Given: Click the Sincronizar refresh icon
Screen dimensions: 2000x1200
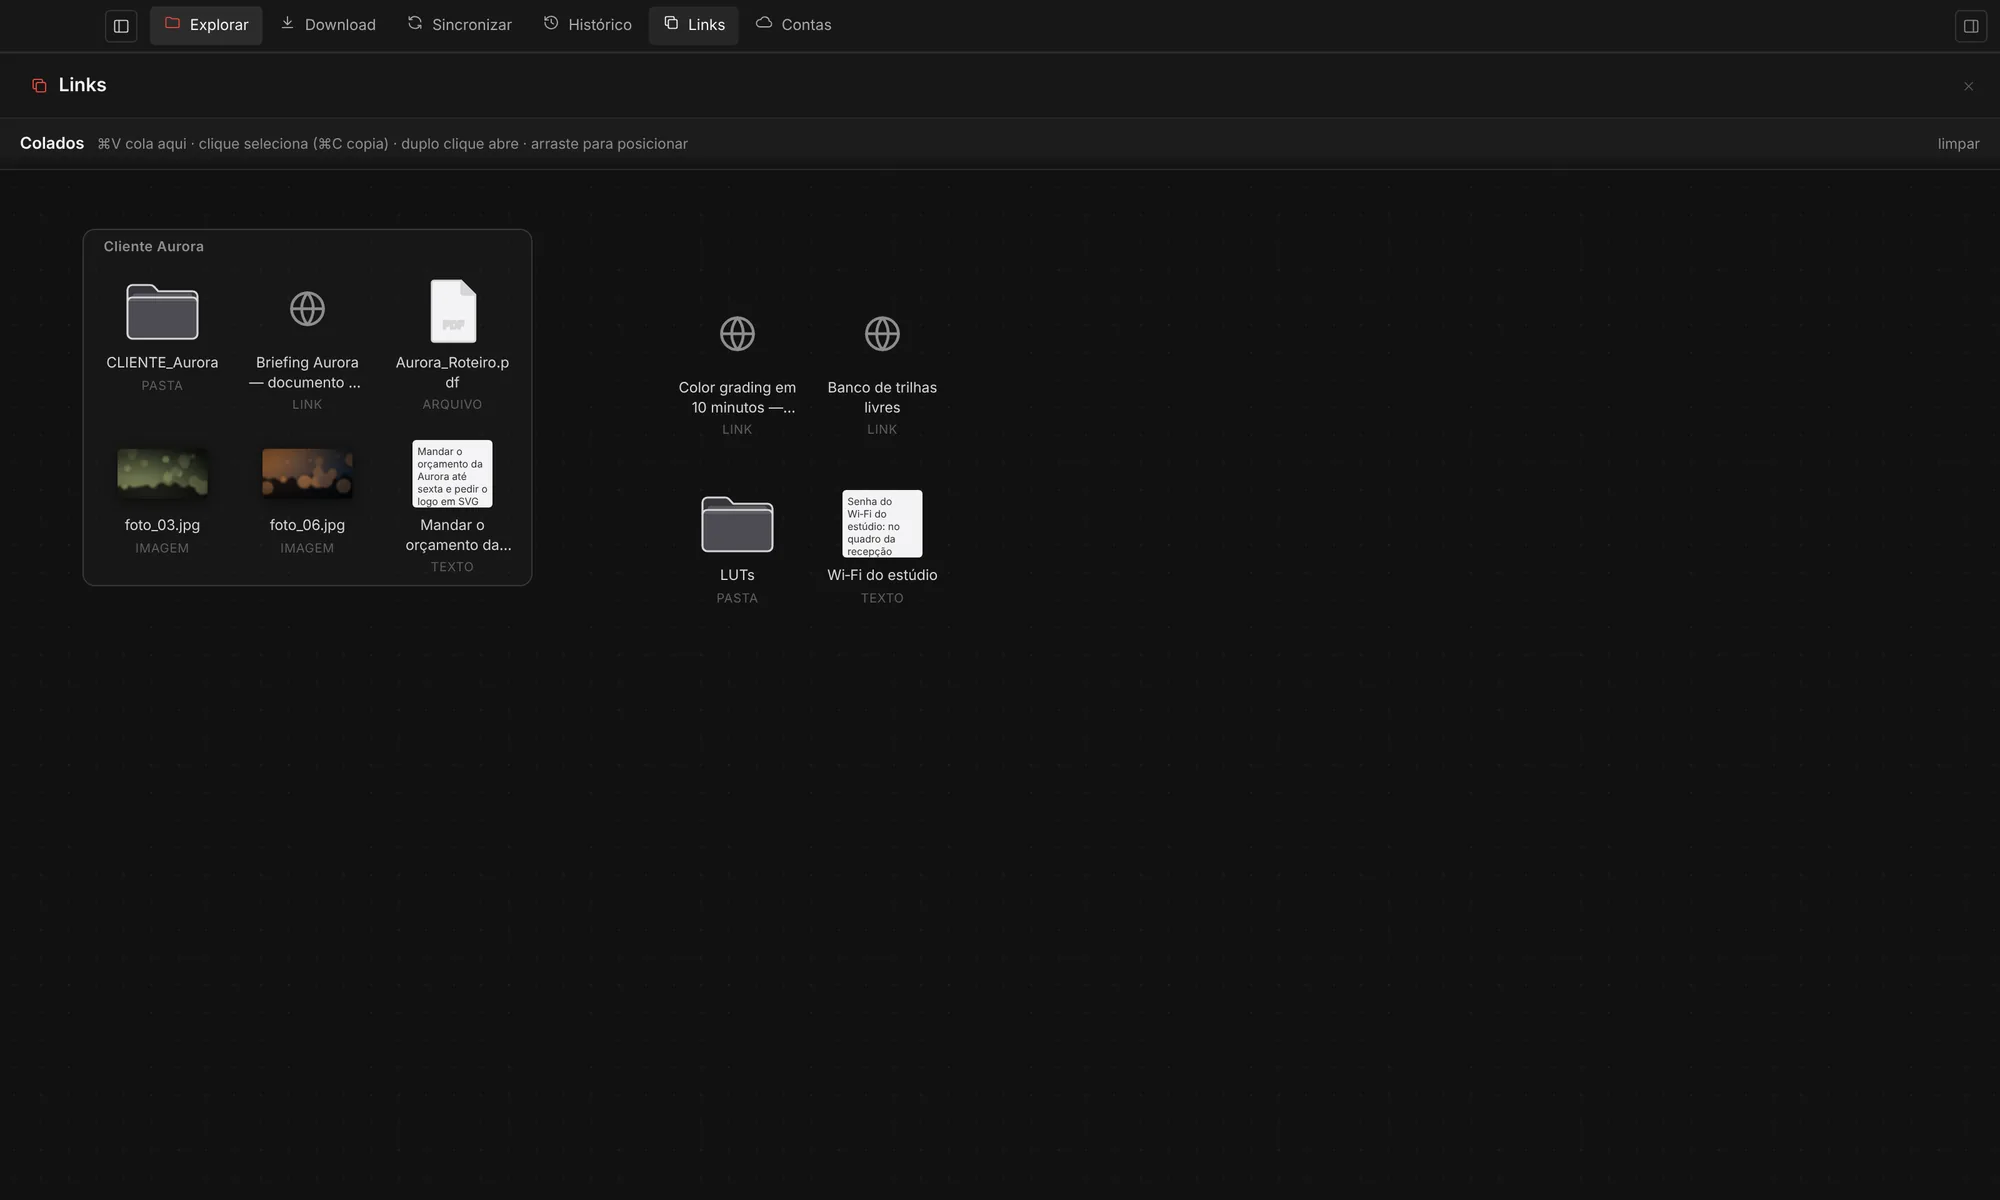Looking at the screenshot, I should 415,23.
